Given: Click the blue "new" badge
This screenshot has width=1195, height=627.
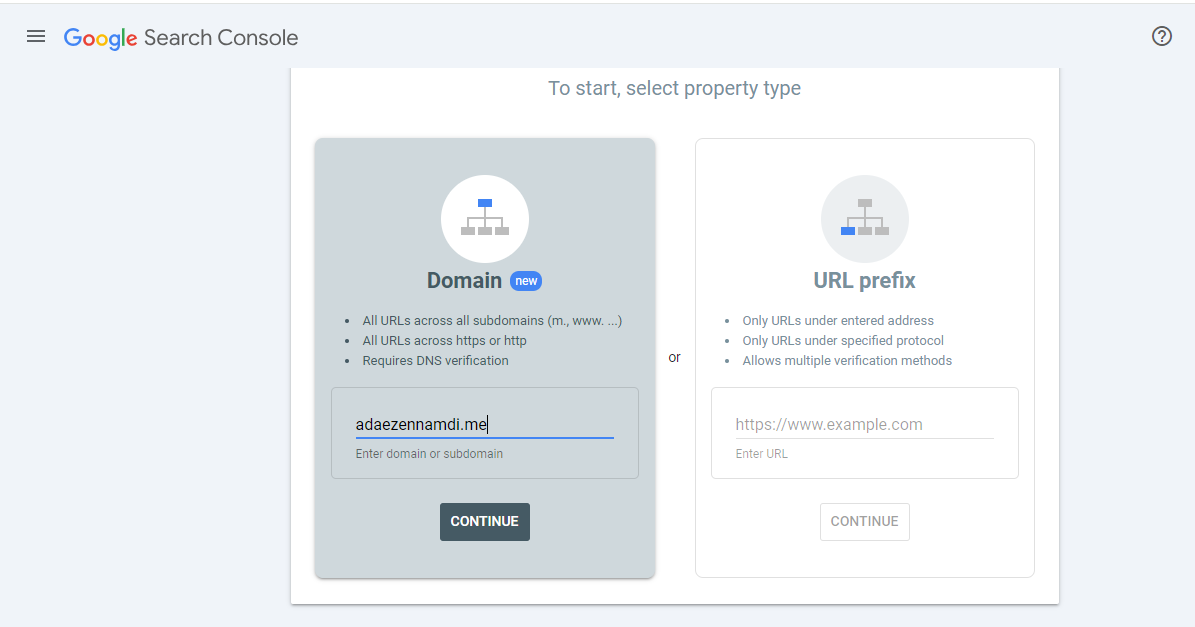Looking at the screenshot, I should click(526, 281).
